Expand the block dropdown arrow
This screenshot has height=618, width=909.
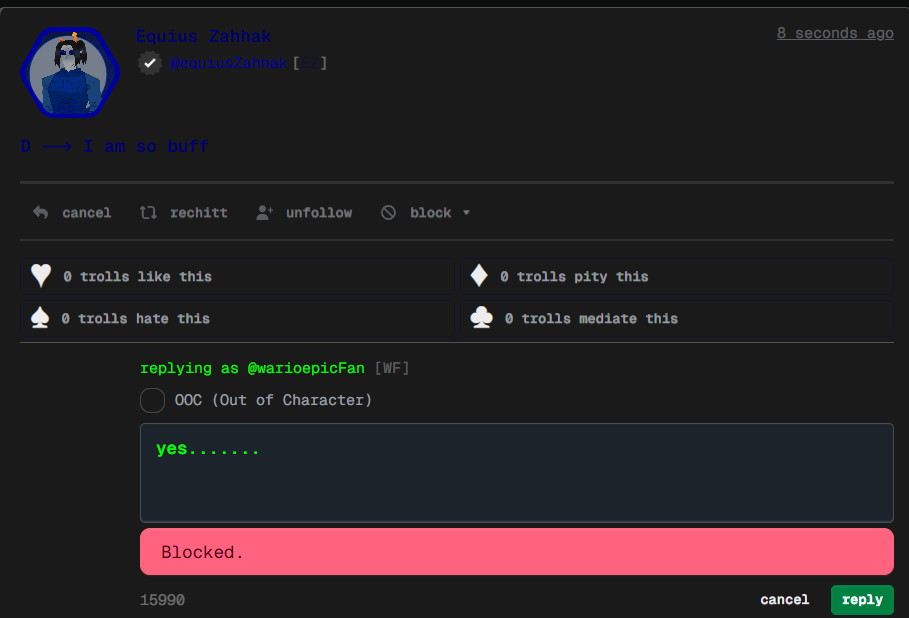pos(466,213)
